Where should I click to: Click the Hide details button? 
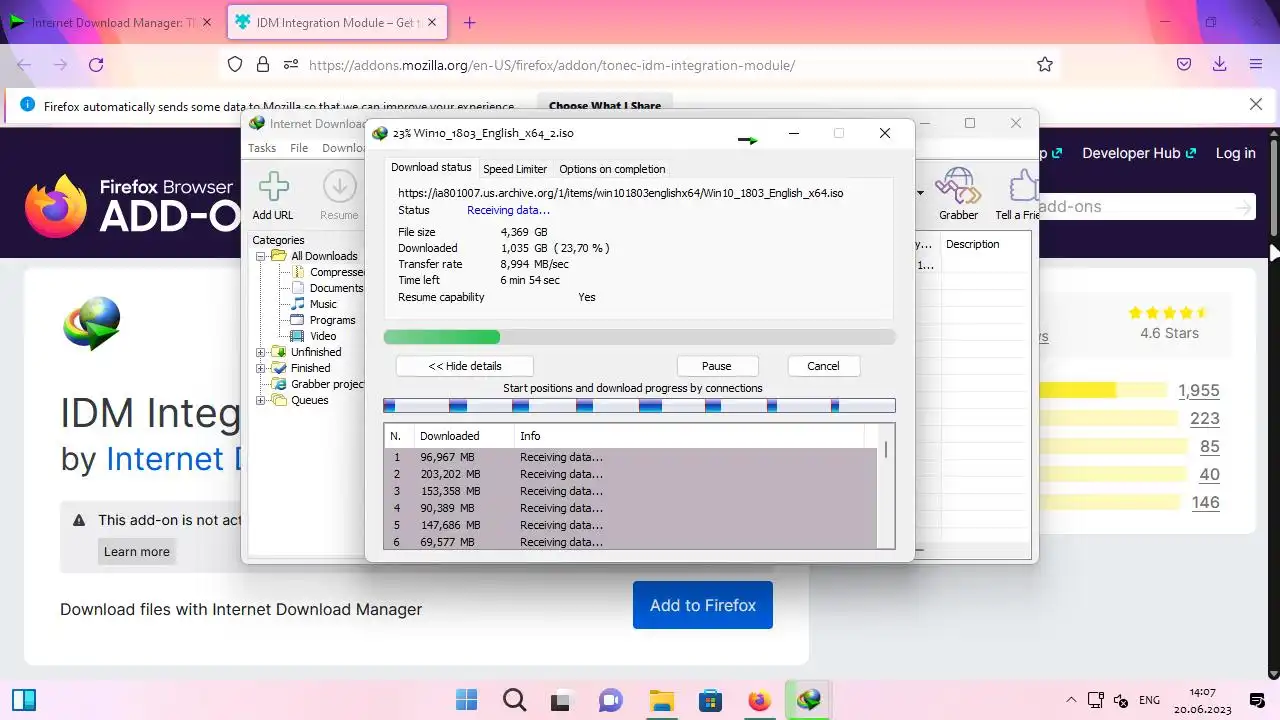465,366
